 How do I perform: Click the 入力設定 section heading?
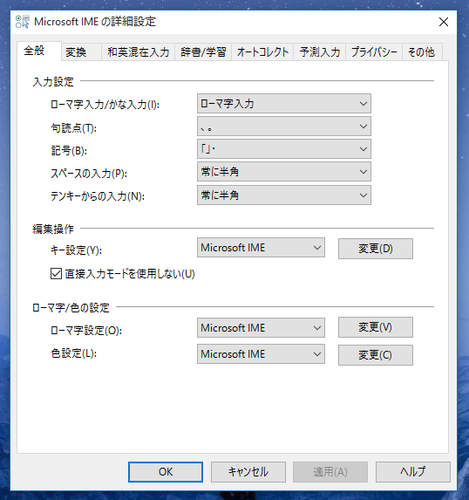pos(53,82)
